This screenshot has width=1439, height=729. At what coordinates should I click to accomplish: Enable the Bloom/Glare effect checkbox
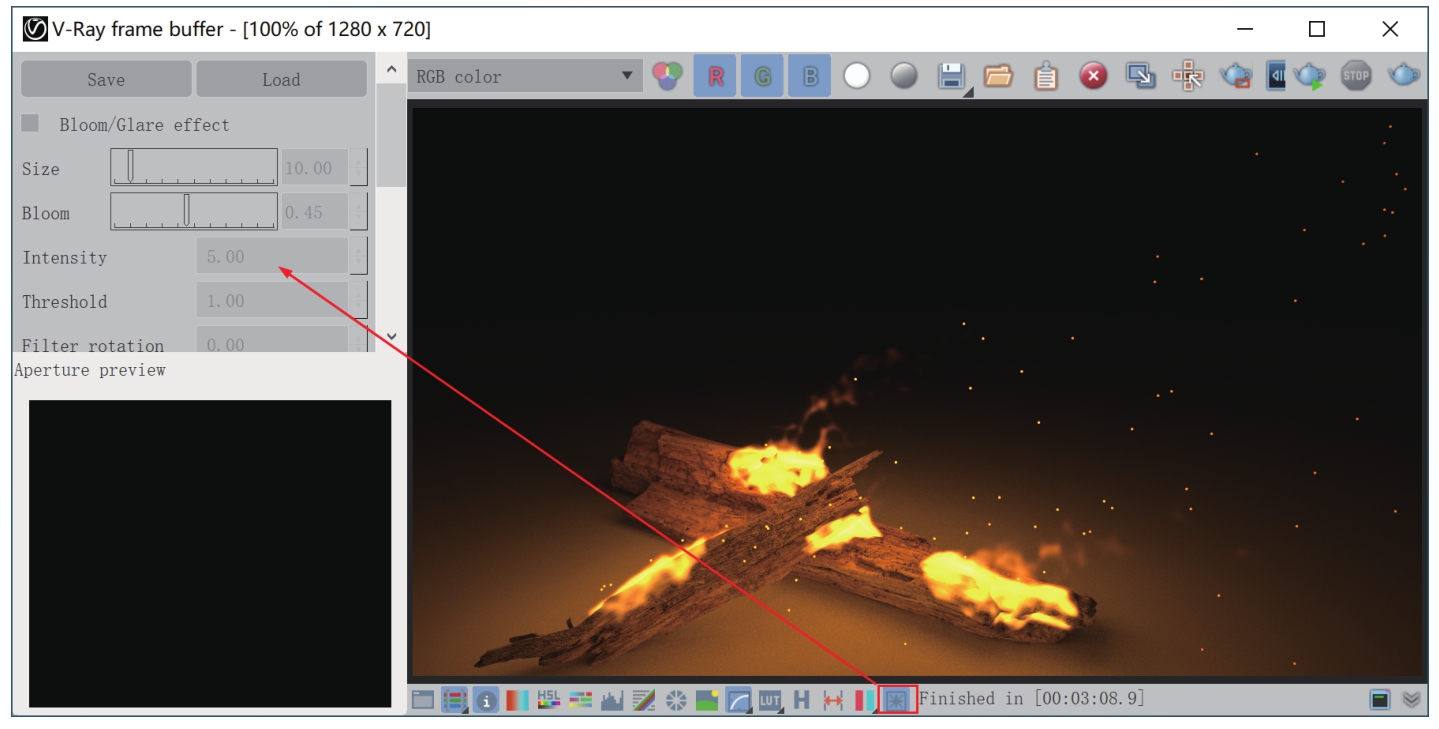tap(31, 124)
